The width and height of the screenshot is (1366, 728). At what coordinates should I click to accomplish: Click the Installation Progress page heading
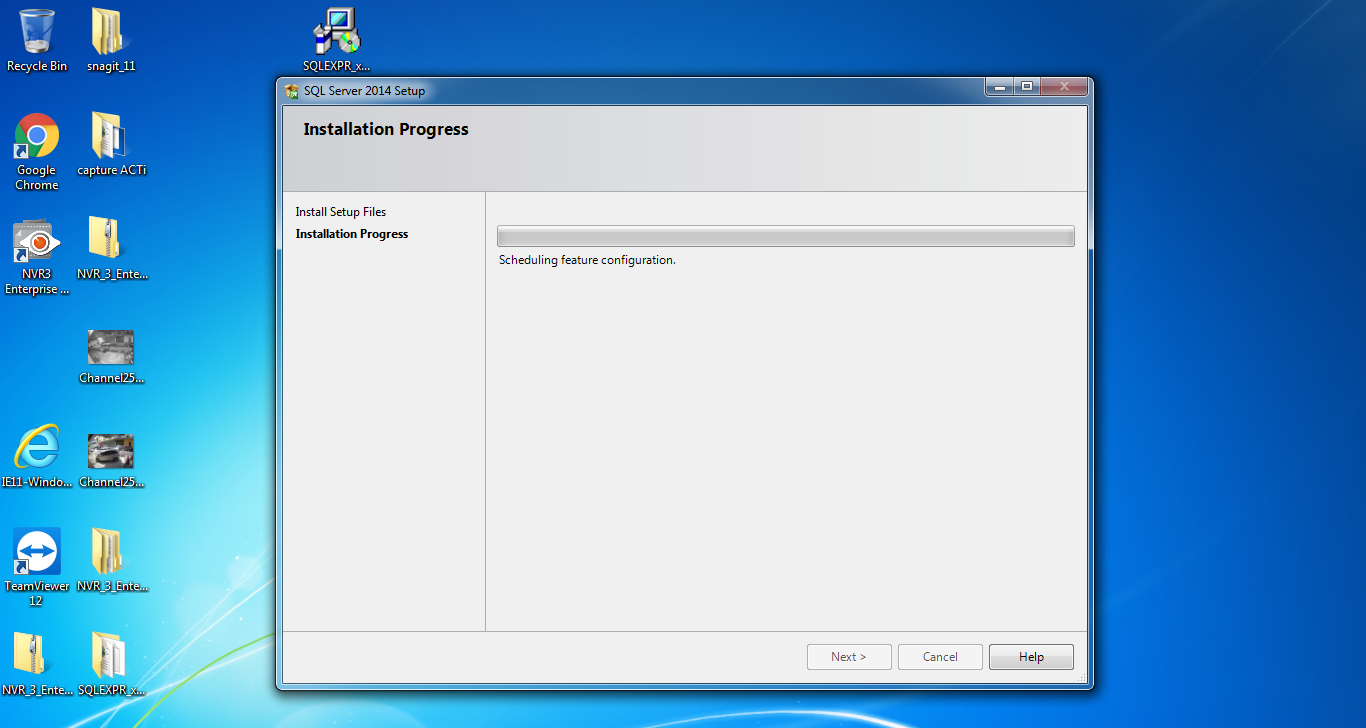click(386, 129)
